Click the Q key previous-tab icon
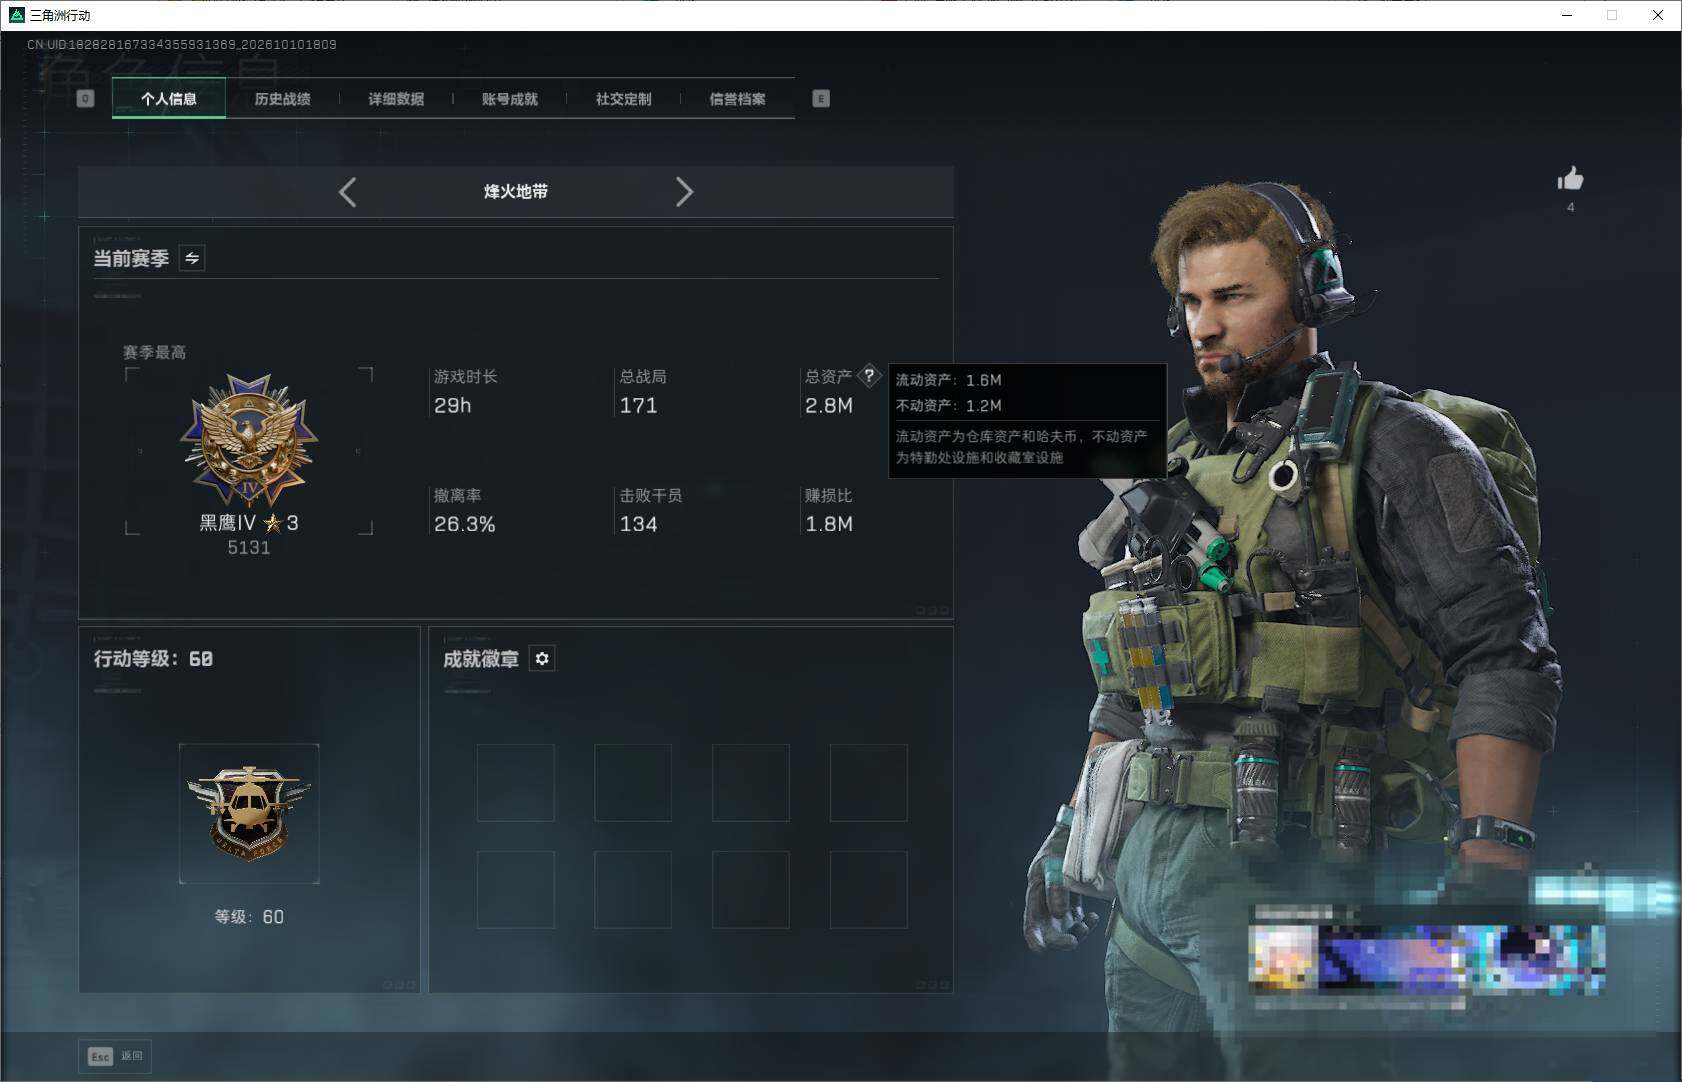The image size is (1682, 1082). (x=85, y=98)
